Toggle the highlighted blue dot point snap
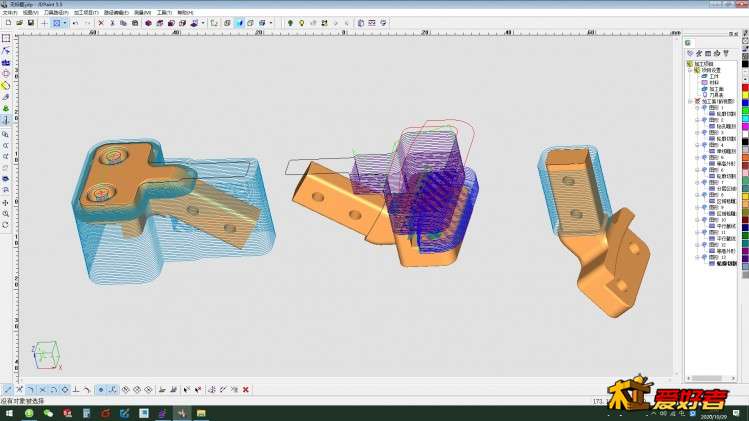 tap(101, 390)
